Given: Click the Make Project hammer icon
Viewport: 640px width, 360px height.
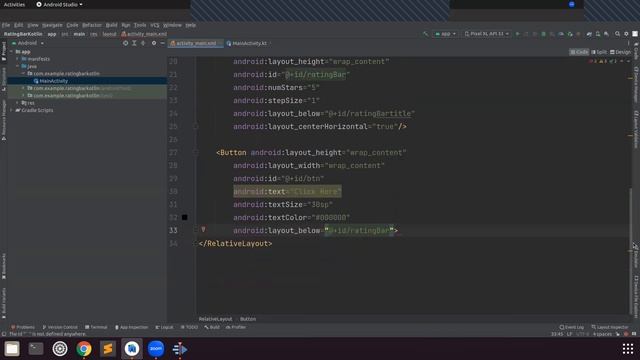Looking at the screenshot, I should pos(426,34).
